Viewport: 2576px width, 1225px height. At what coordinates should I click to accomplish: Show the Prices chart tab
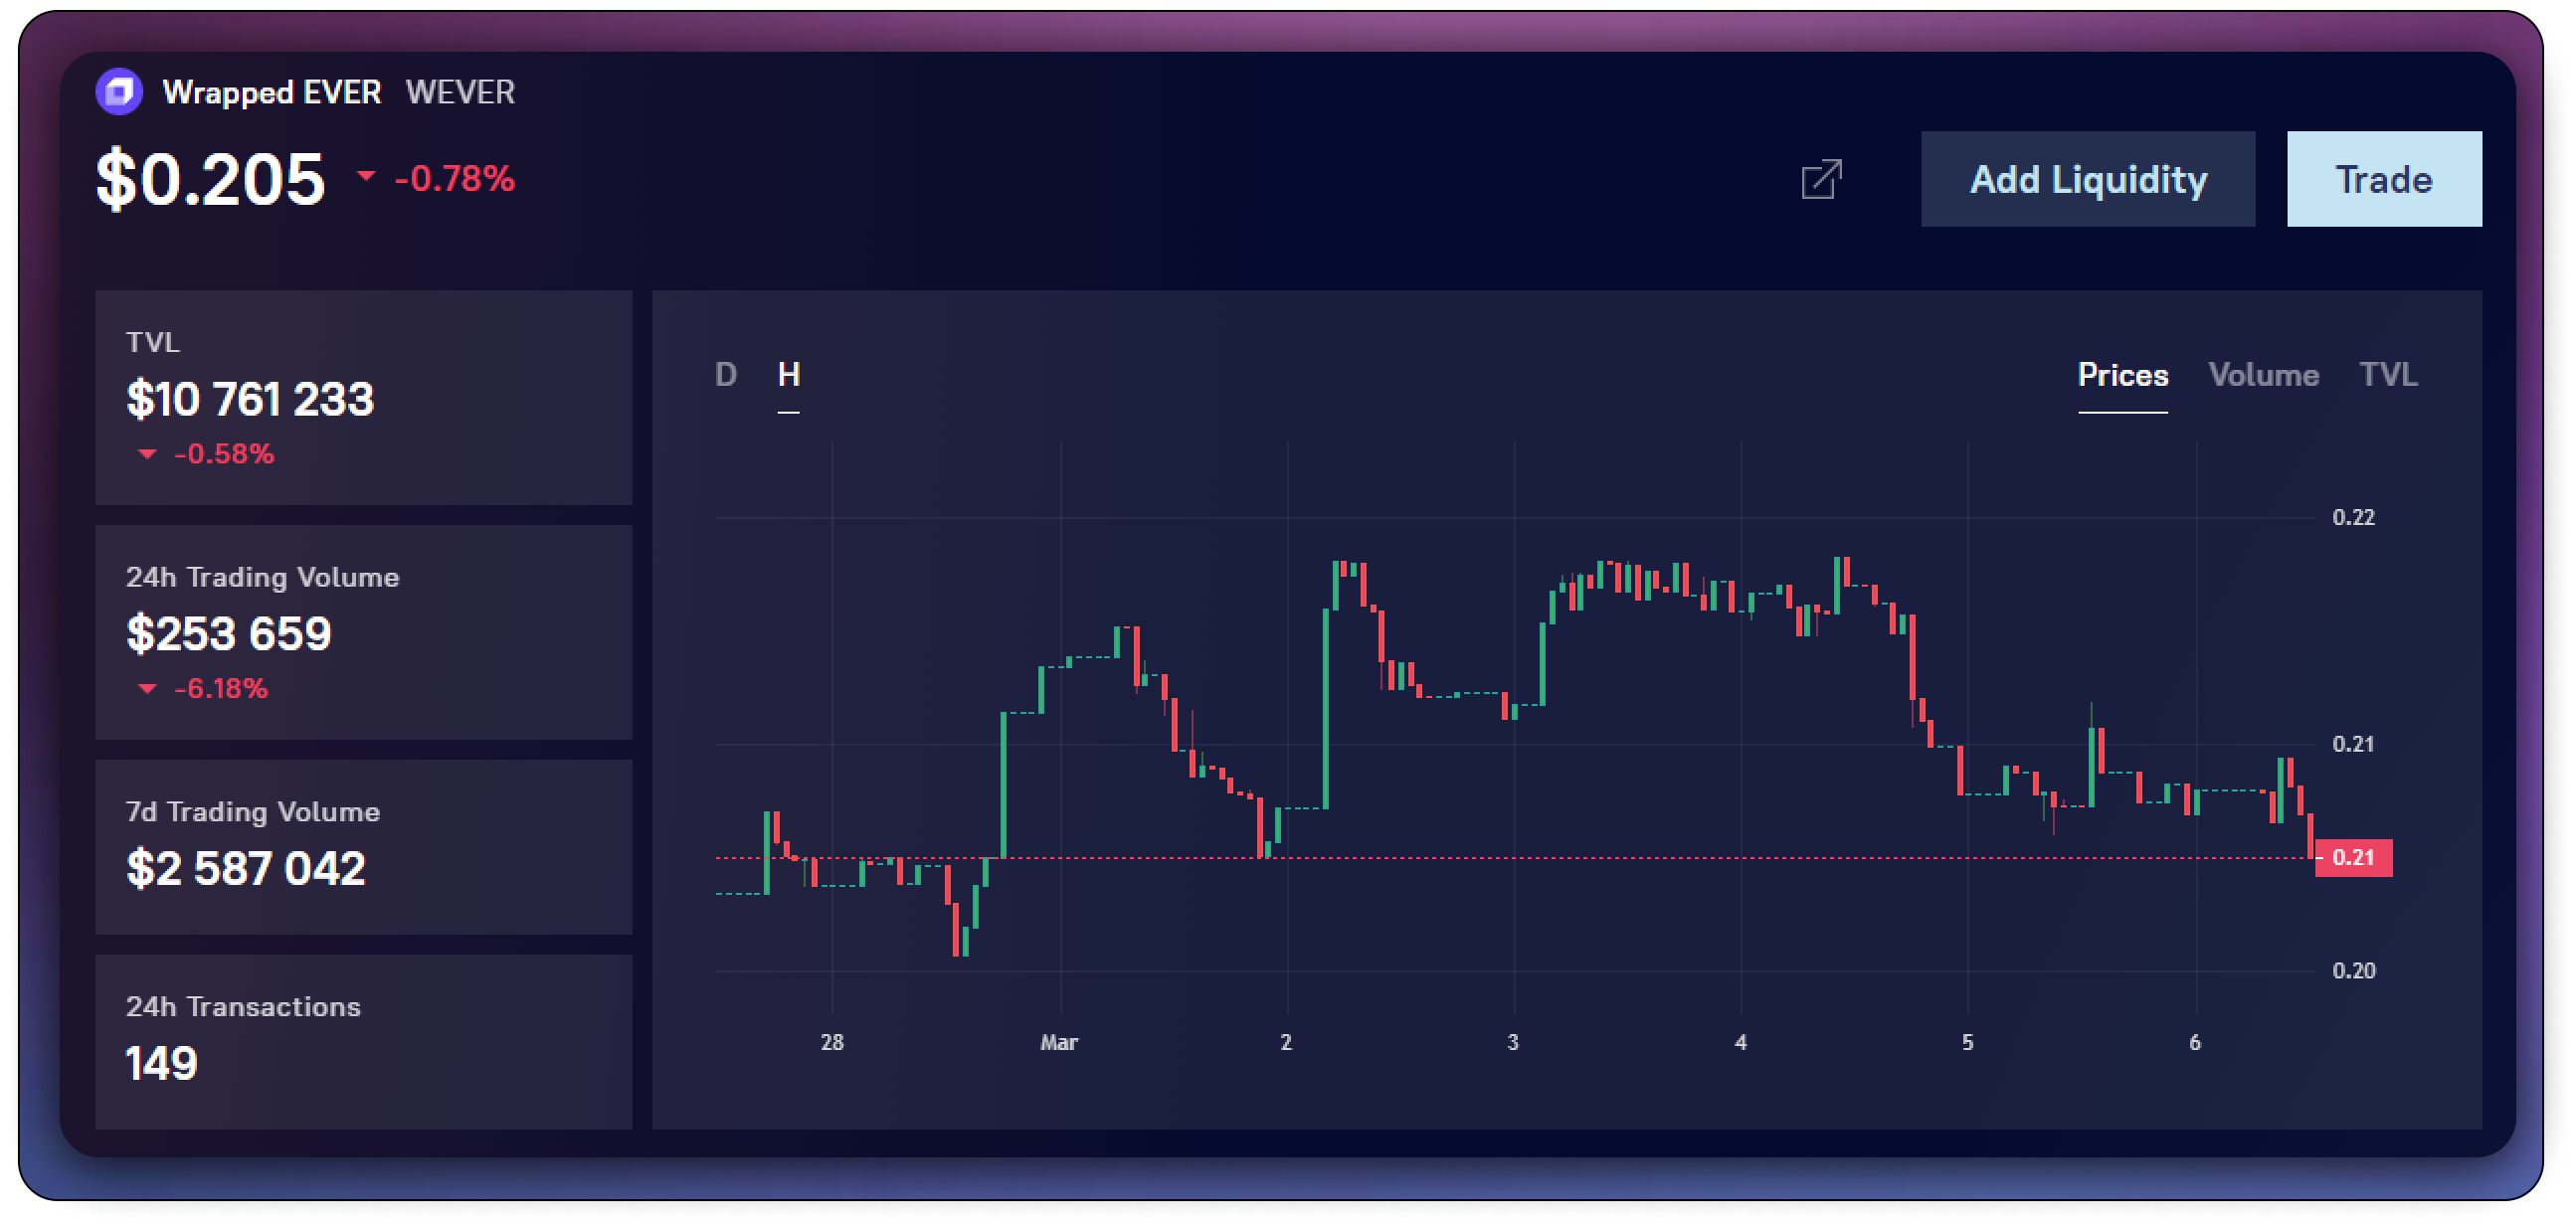(x=2122, y=374)
